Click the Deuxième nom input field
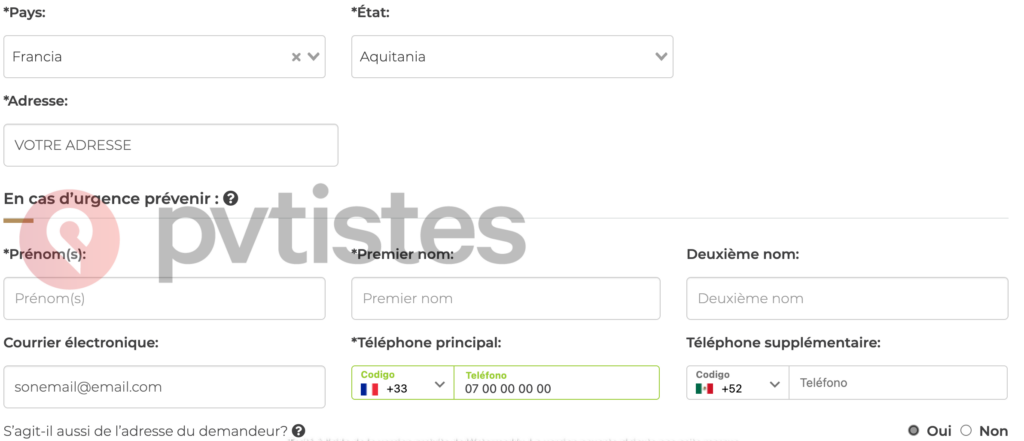Image resolution: width=1024 pixels, height=441 pixels. click(x=846, y=298)
